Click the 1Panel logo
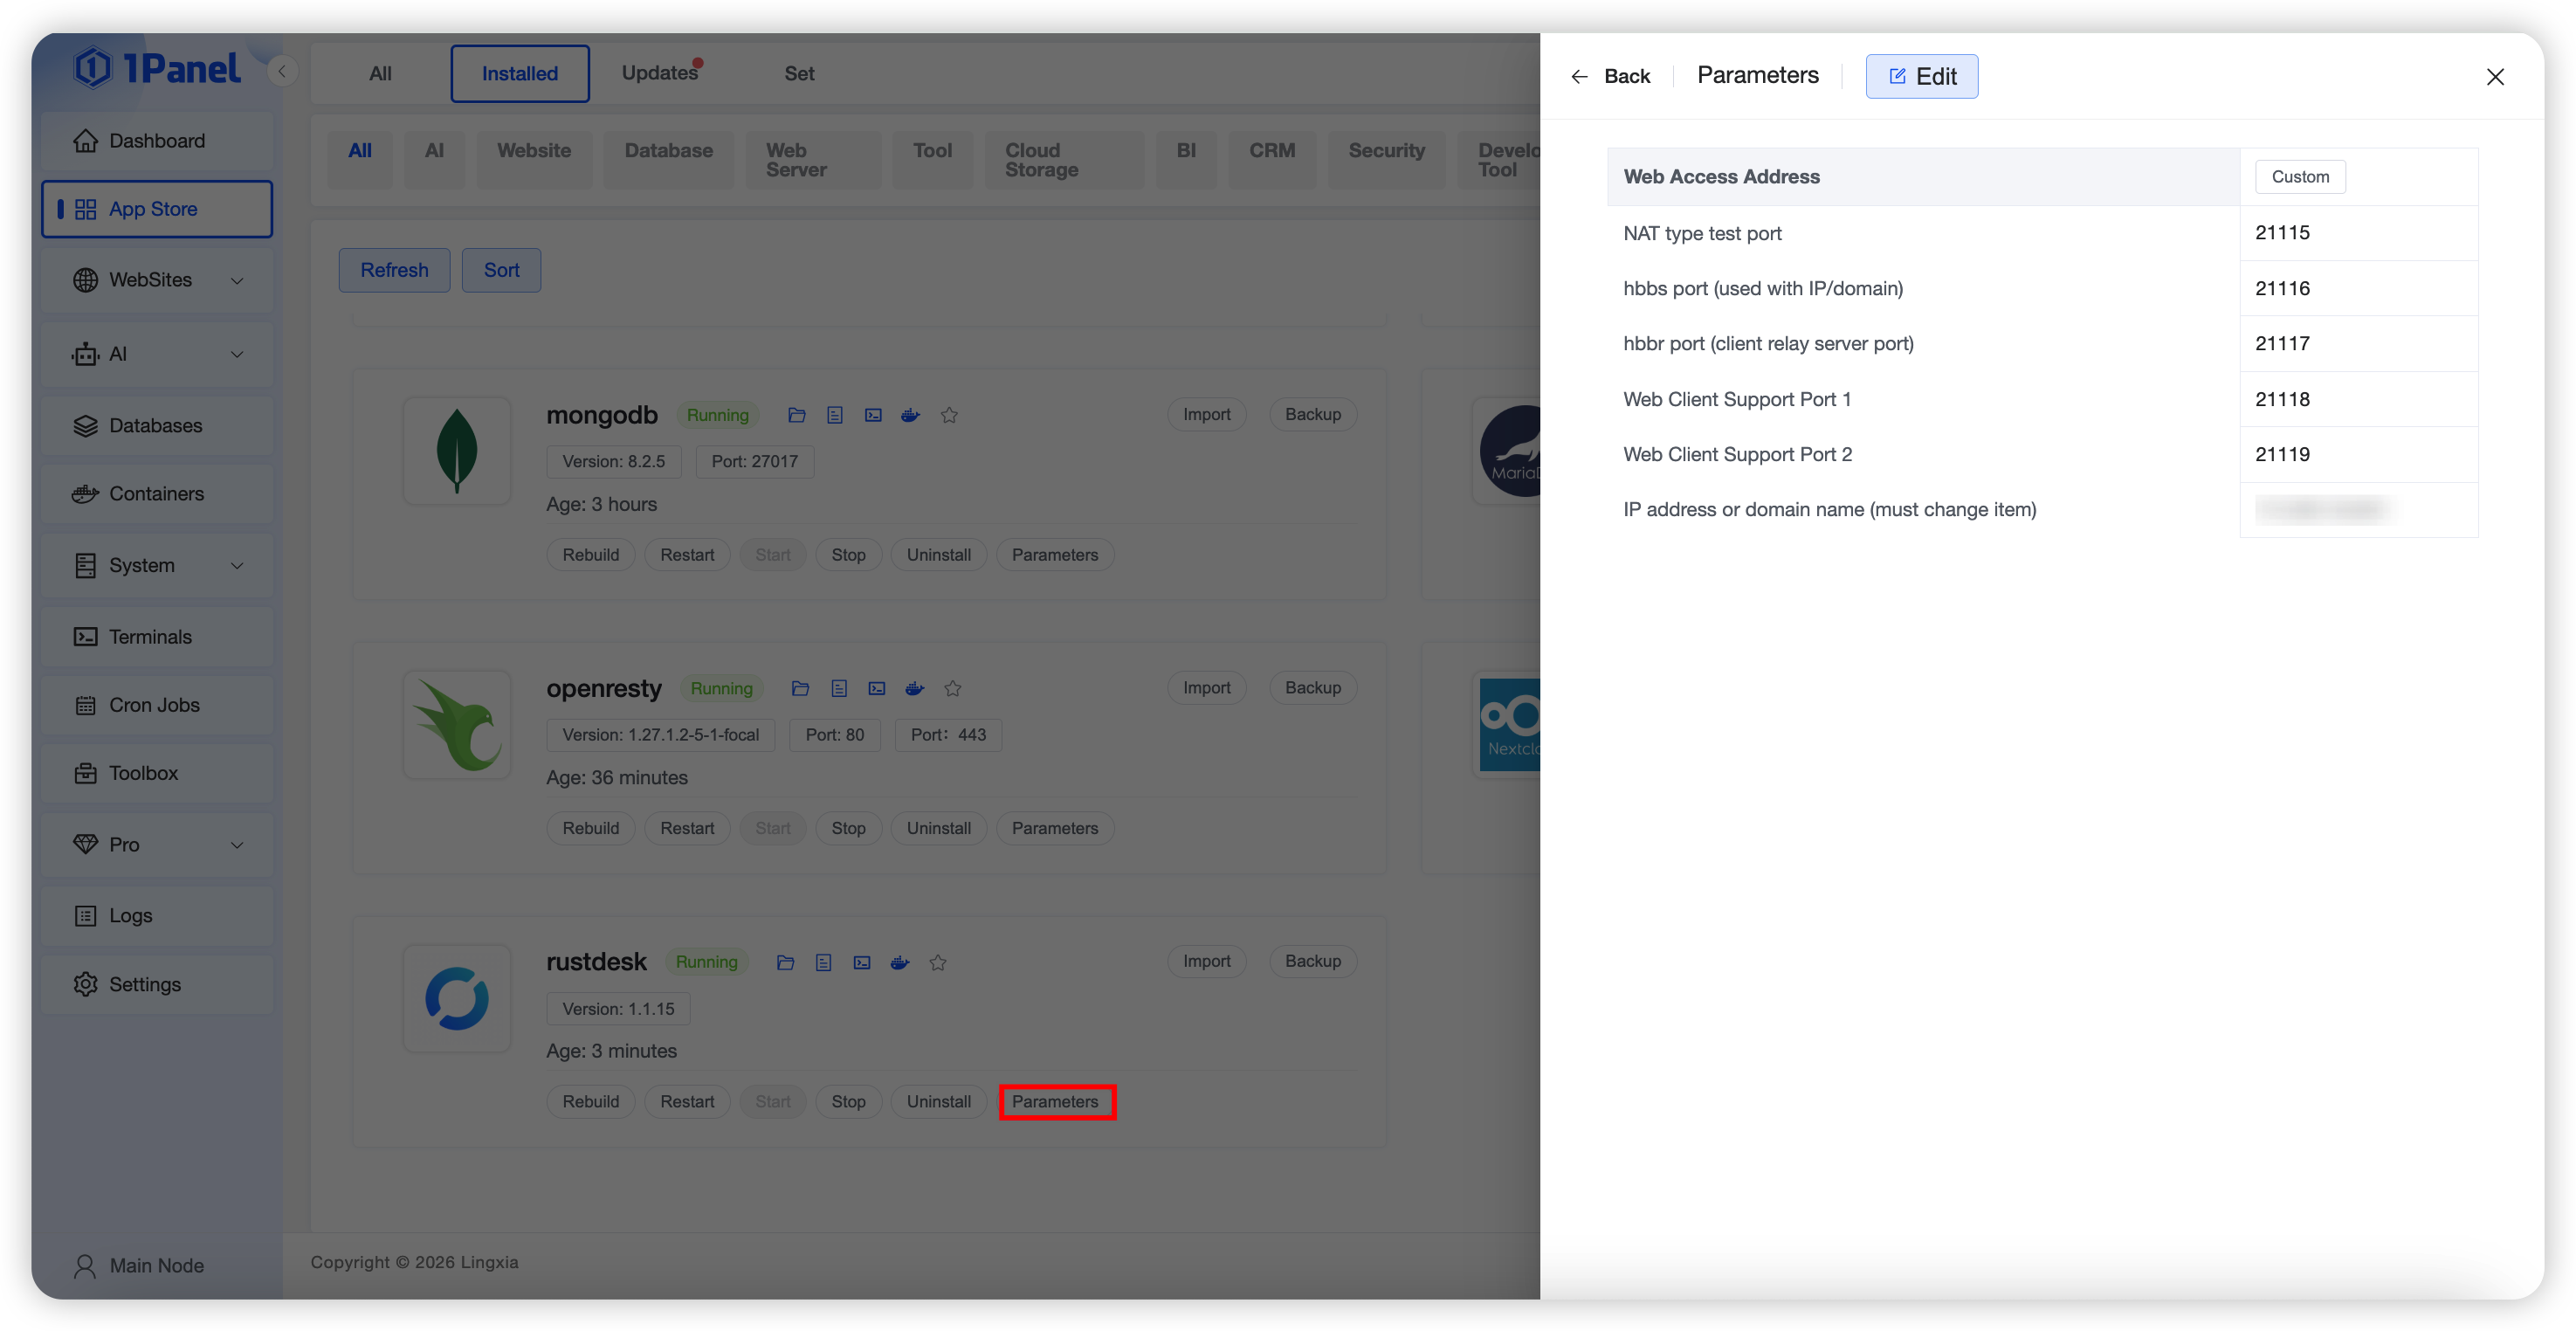Screen dimensions: 2576x1331 point(157,68)
